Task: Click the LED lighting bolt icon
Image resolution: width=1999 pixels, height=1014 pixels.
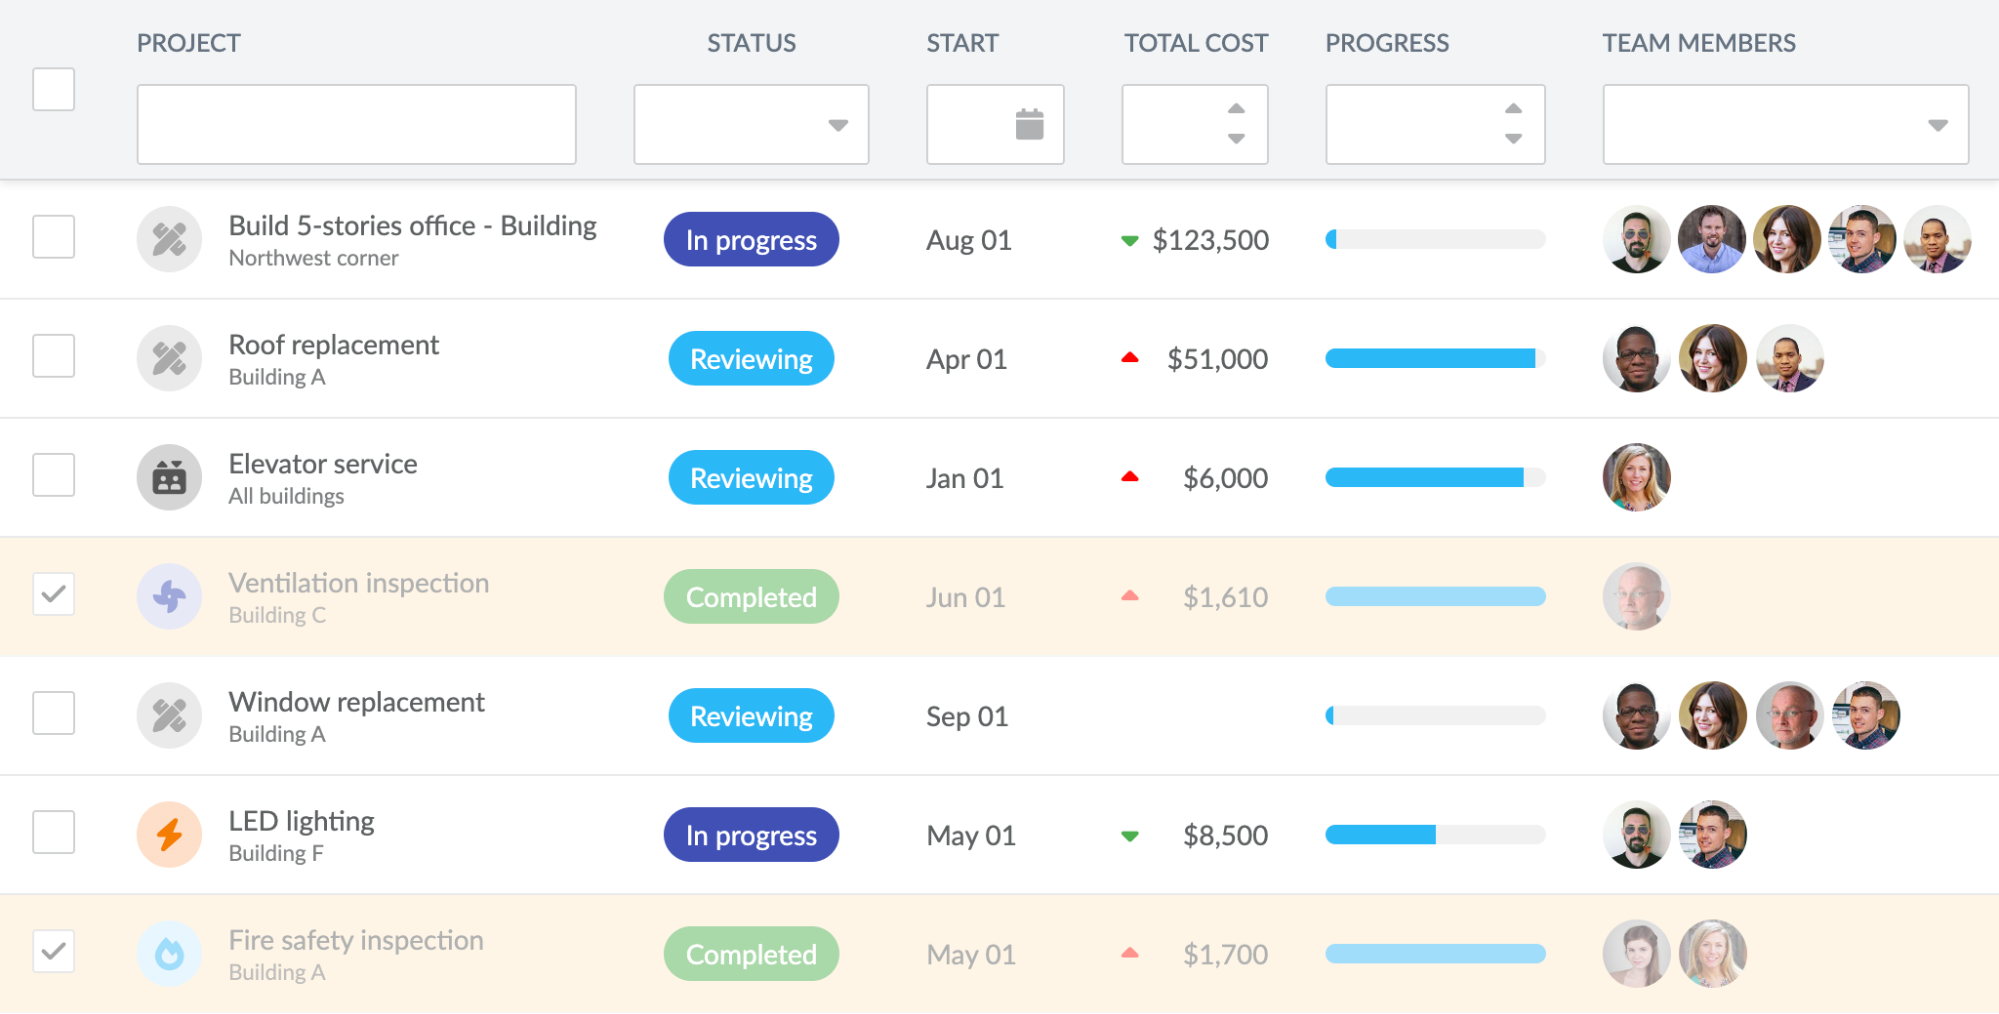Action: pos(169,835)
